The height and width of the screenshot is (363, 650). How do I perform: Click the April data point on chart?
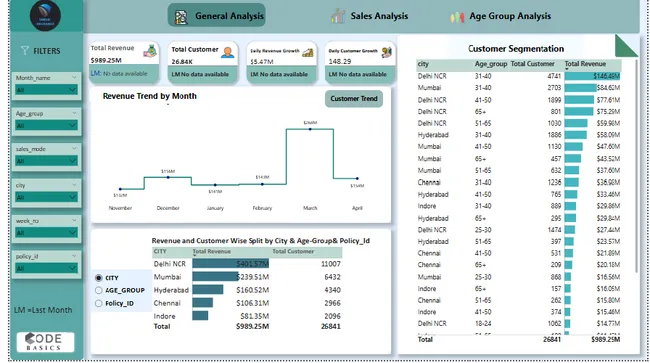coord(357,179)
